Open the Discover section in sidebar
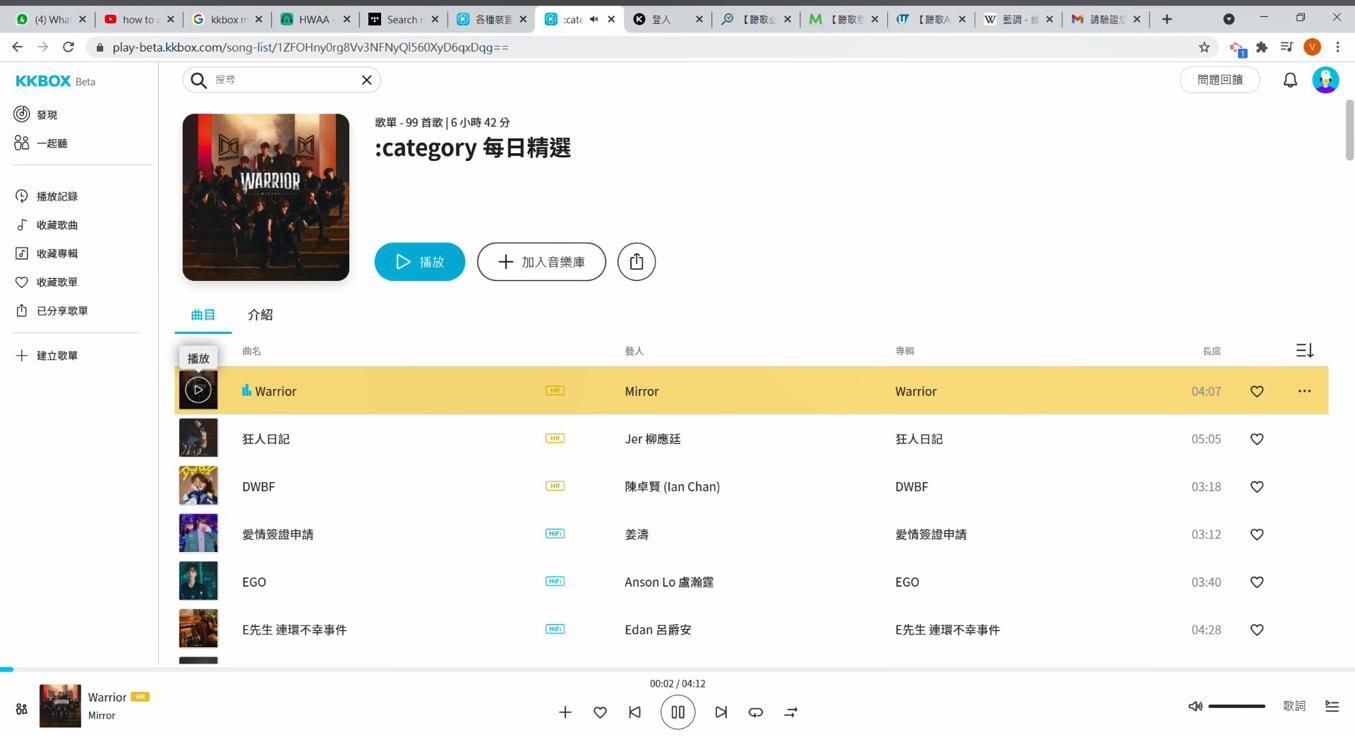Screen dimensions: 1355x737 pos(36,115)
